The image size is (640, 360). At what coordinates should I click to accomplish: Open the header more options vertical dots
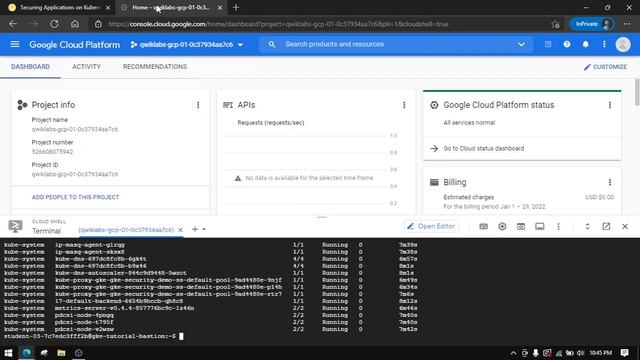coord(604,44)
